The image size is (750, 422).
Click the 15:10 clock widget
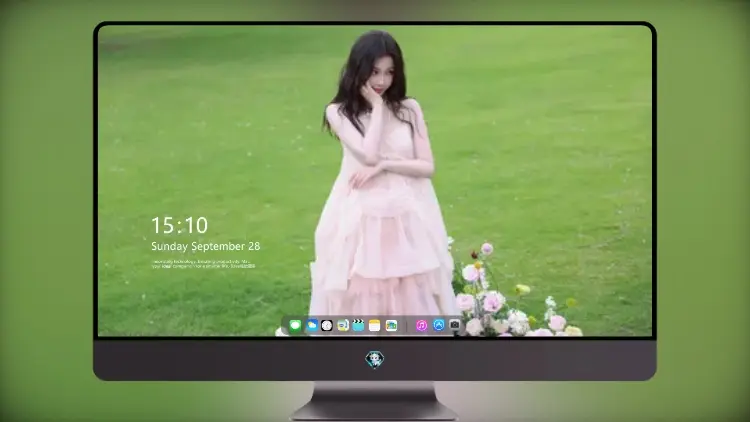click(179, 225)
